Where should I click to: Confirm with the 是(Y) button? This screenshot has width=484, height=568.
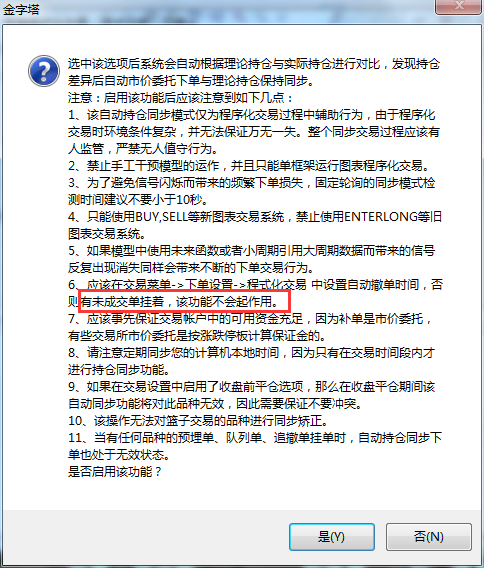coord(331,536)
